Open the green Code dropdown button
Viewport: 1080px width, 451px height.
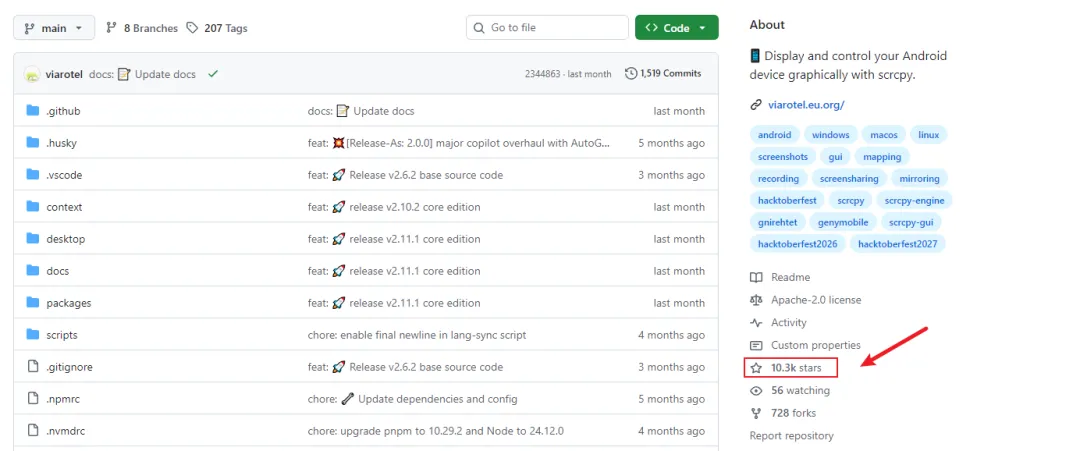click(x=676, y=28)
